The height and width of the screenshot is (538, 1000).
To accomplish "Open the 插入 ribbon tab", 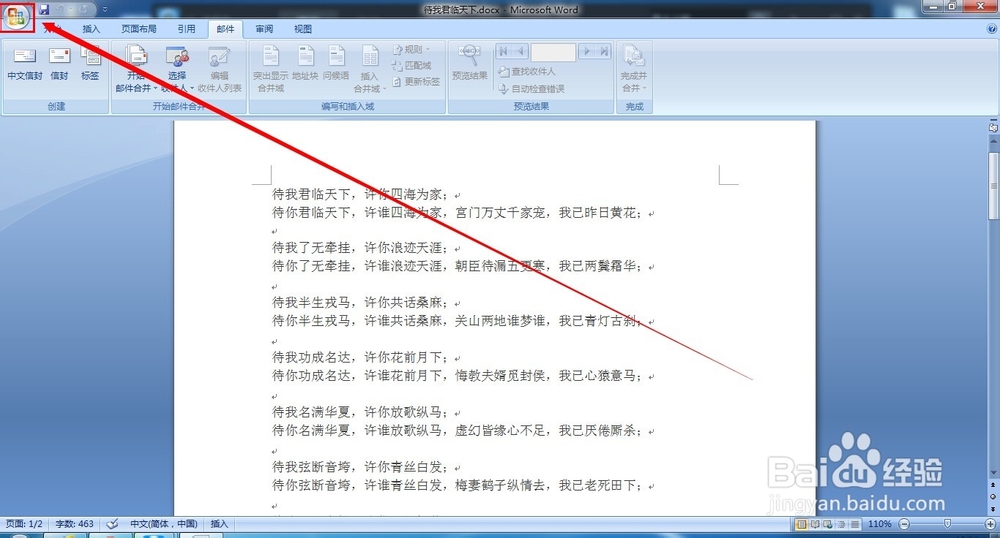I will click(91, 29).
